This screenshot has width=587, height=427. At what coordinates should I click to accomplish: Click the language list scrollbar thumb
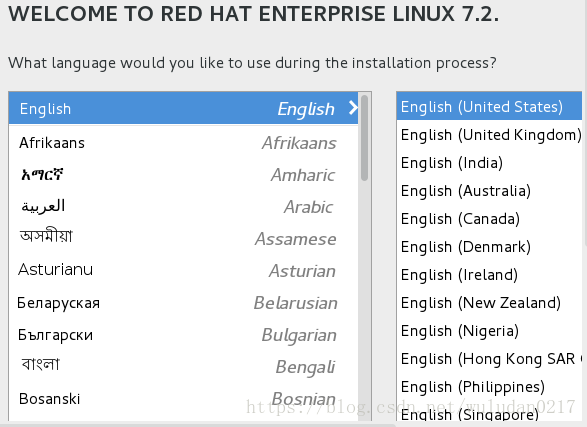364,138
